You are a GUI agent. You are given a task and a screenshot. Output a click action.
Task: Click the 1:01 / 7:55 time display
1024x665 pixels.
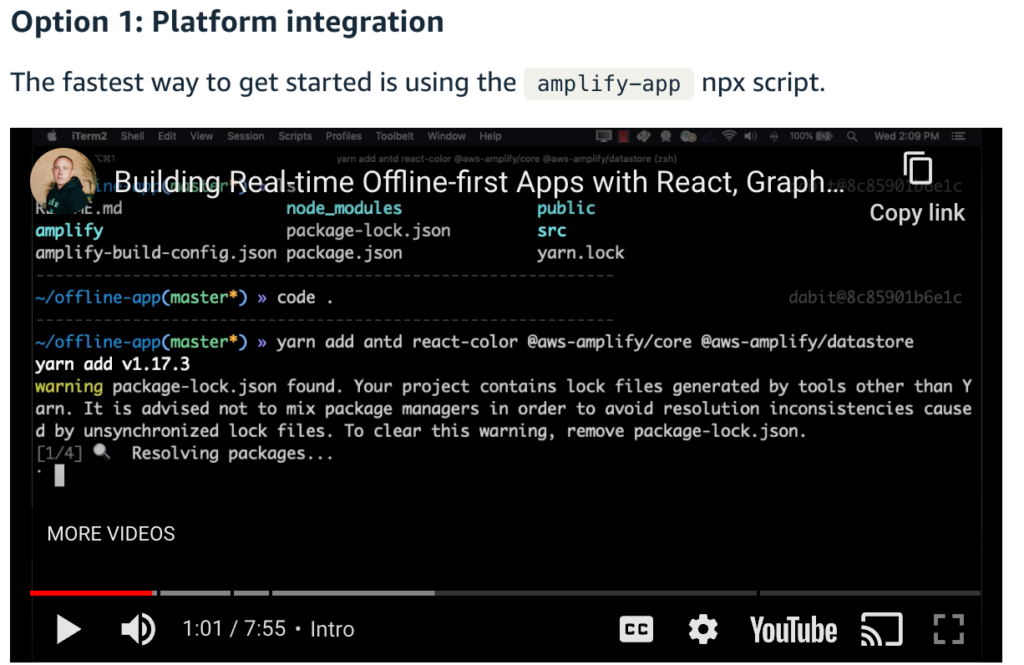click(x=234, y=629)
